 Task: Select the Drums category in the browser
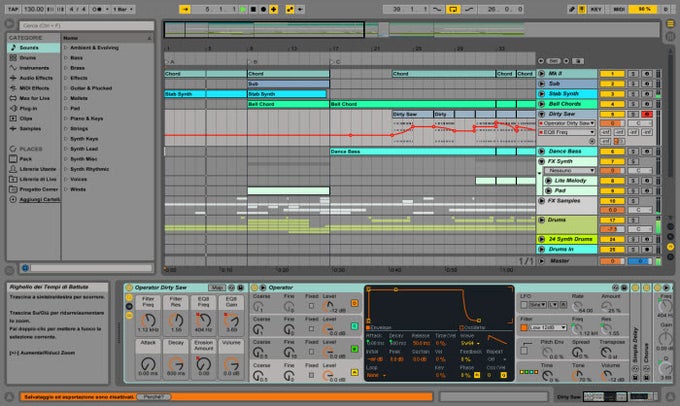pyautogui.click(x=33, y=57)
